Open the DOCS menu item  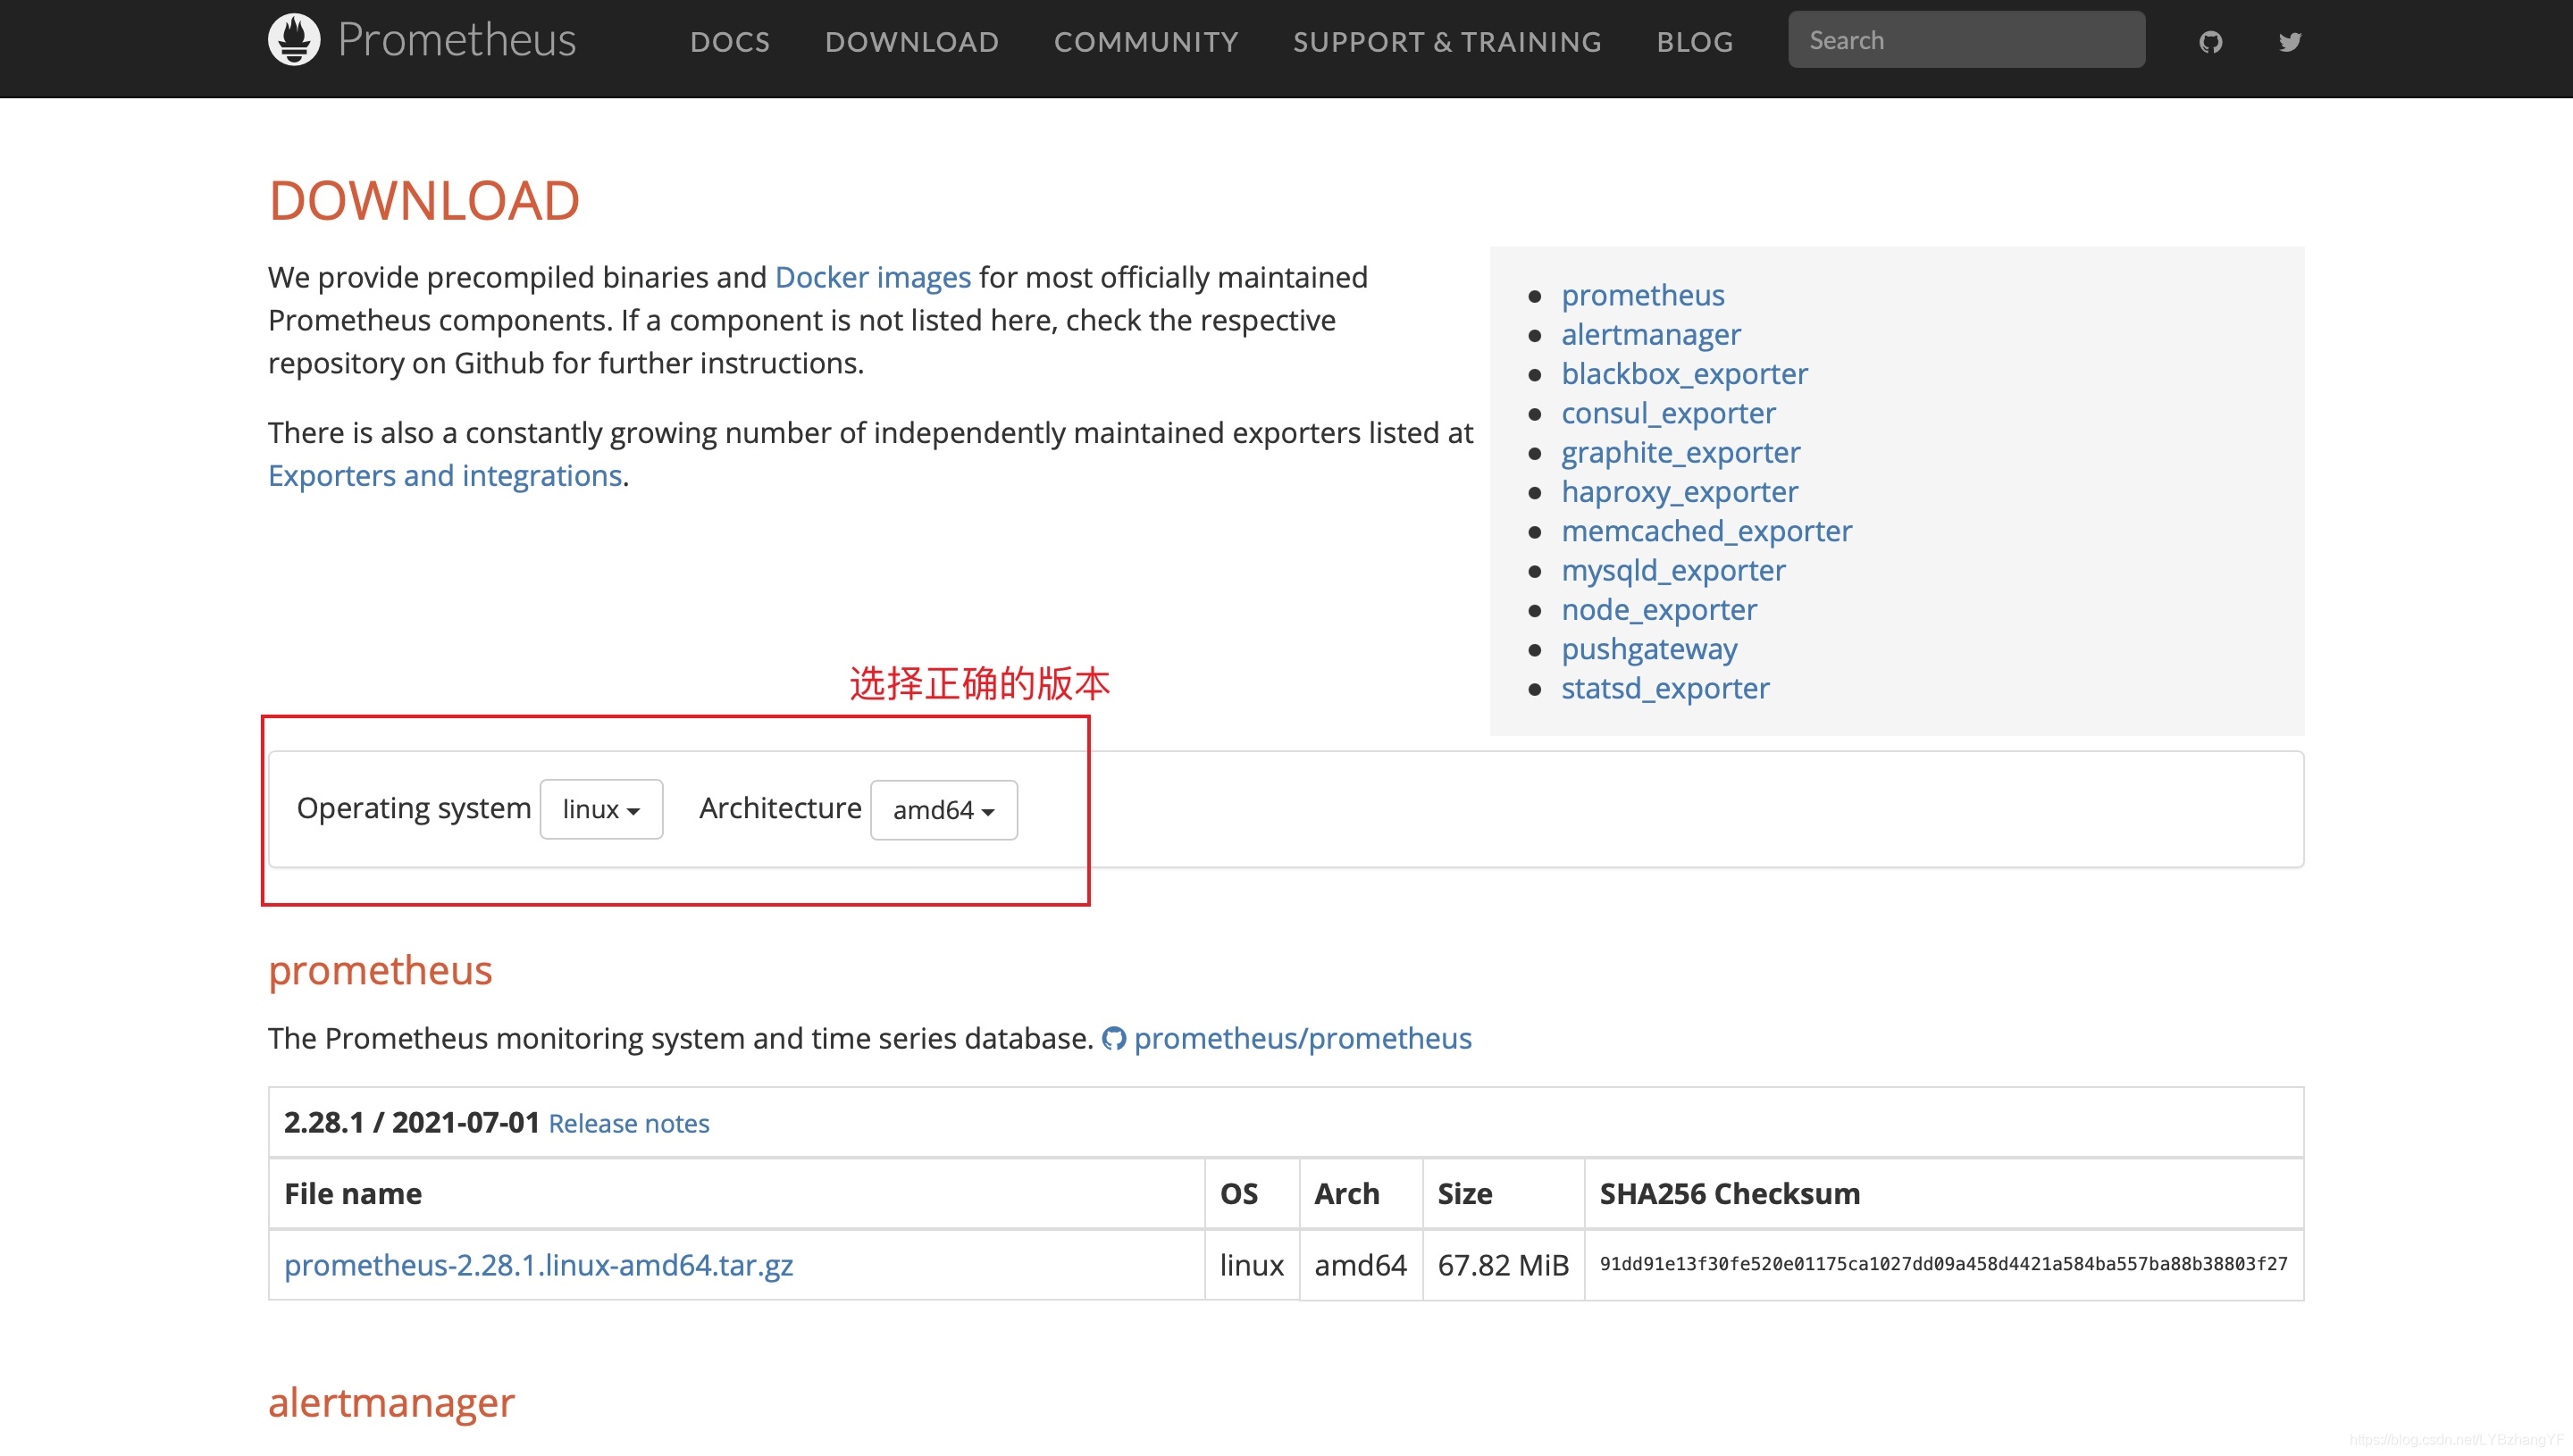729,42
